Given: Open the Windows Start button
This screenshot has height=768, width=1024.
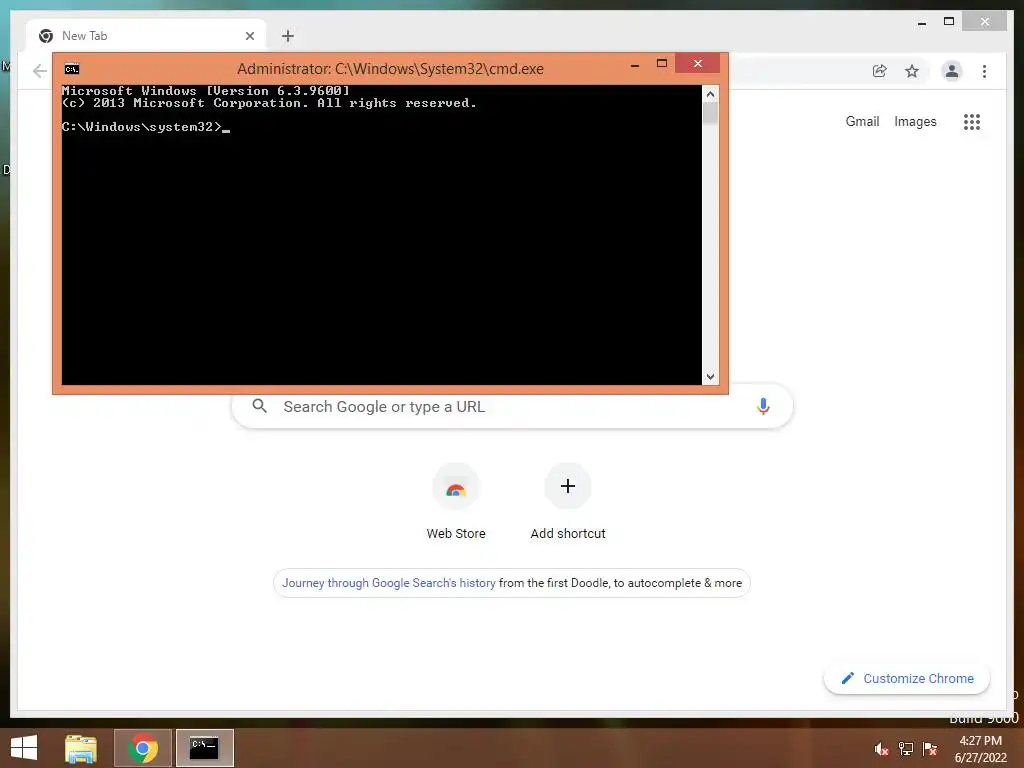Looking at the screenshot, I should coord(24,748).
